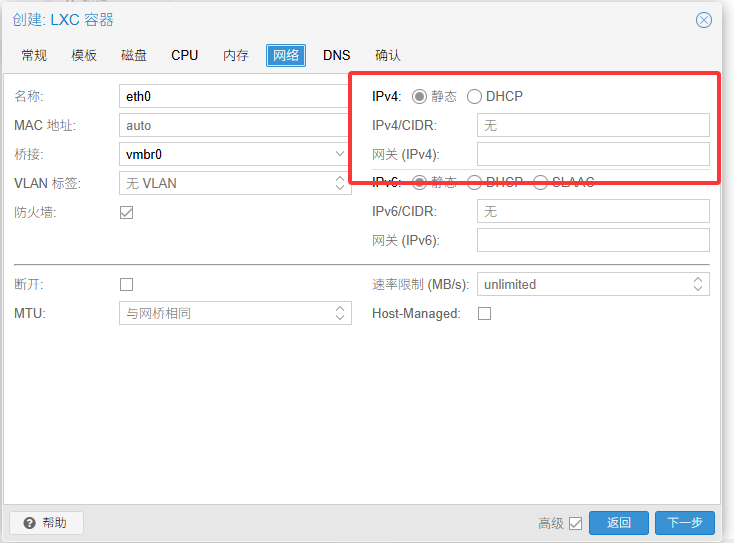
Task: Switch to the CPU tab
Action: tap(185, 56)
